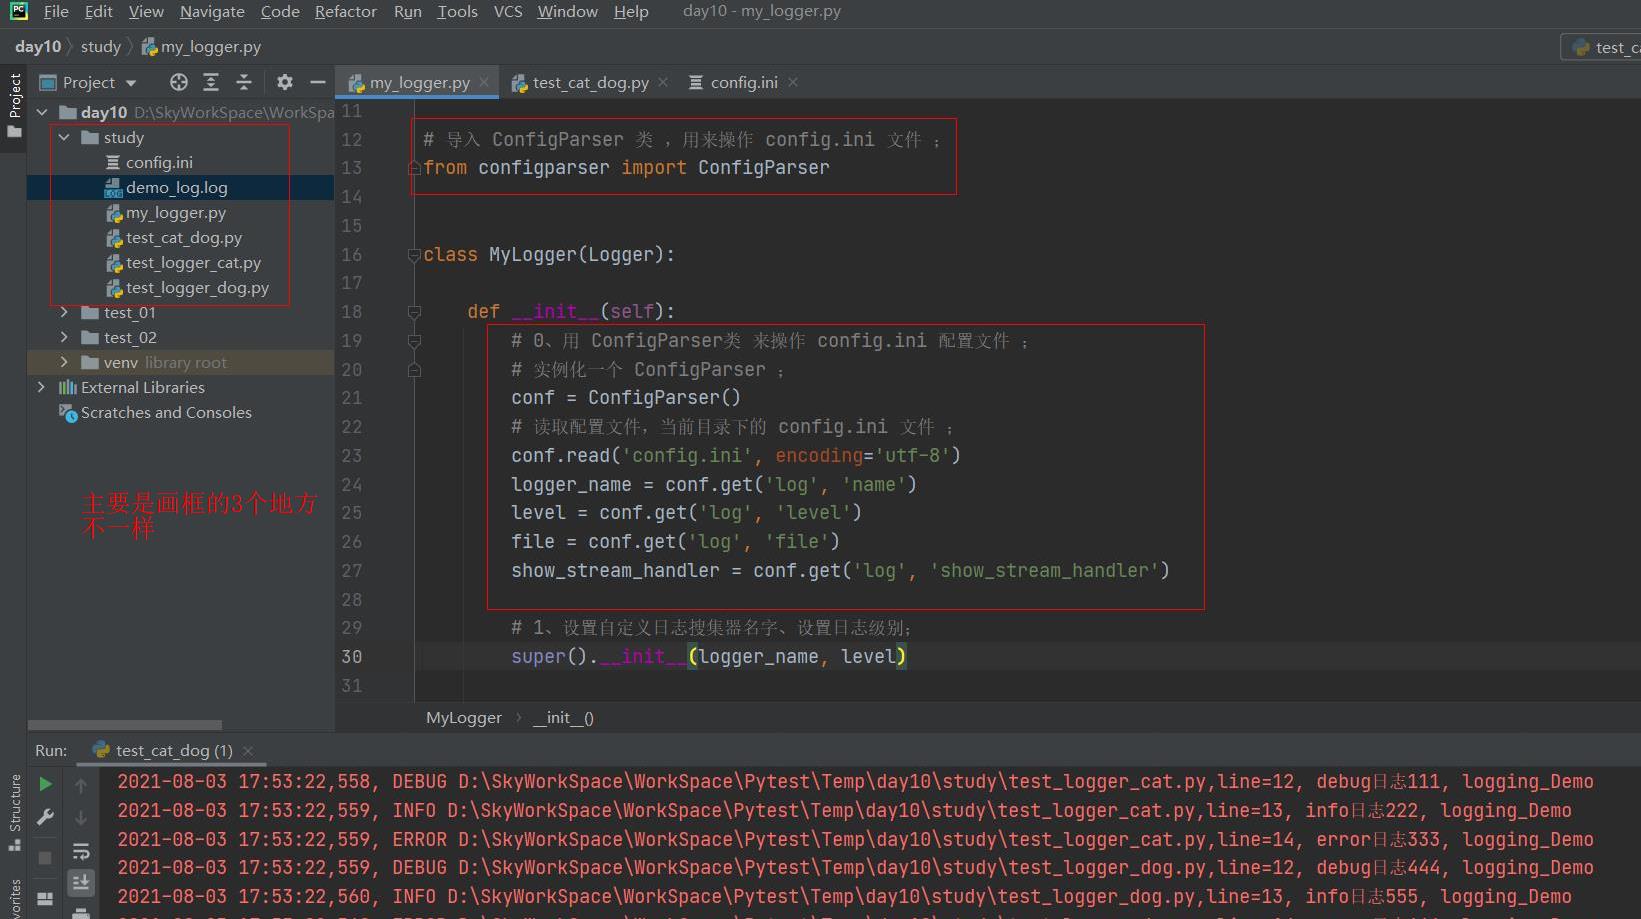Expand the venv library root folder

[64, 362]
